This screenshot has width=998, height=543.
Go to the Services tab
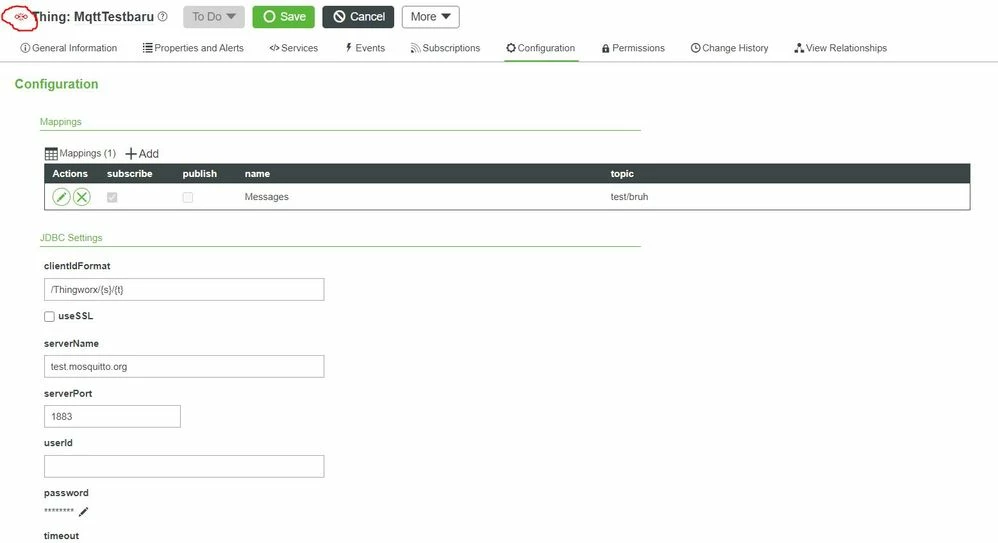coord(293,48)
